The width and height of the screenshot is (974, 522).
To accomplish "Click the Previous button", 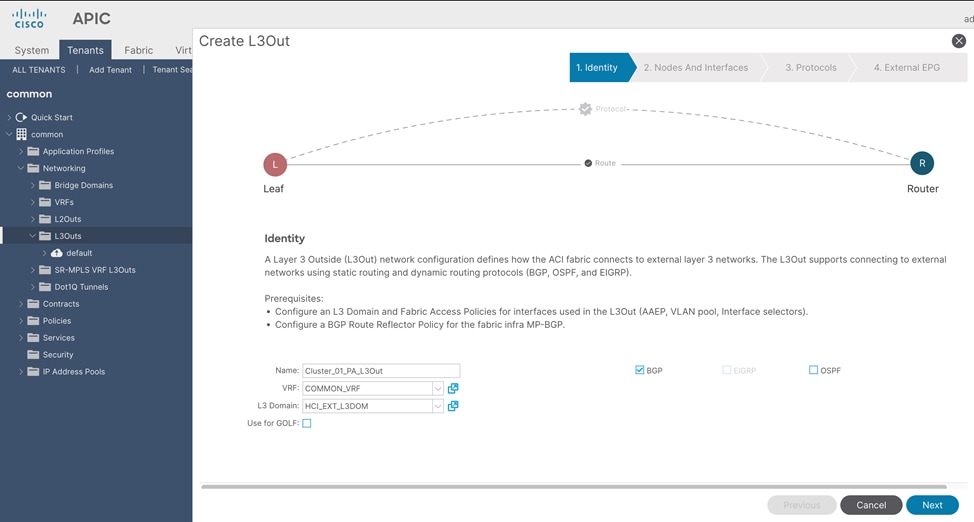I will tap(801, 505).
